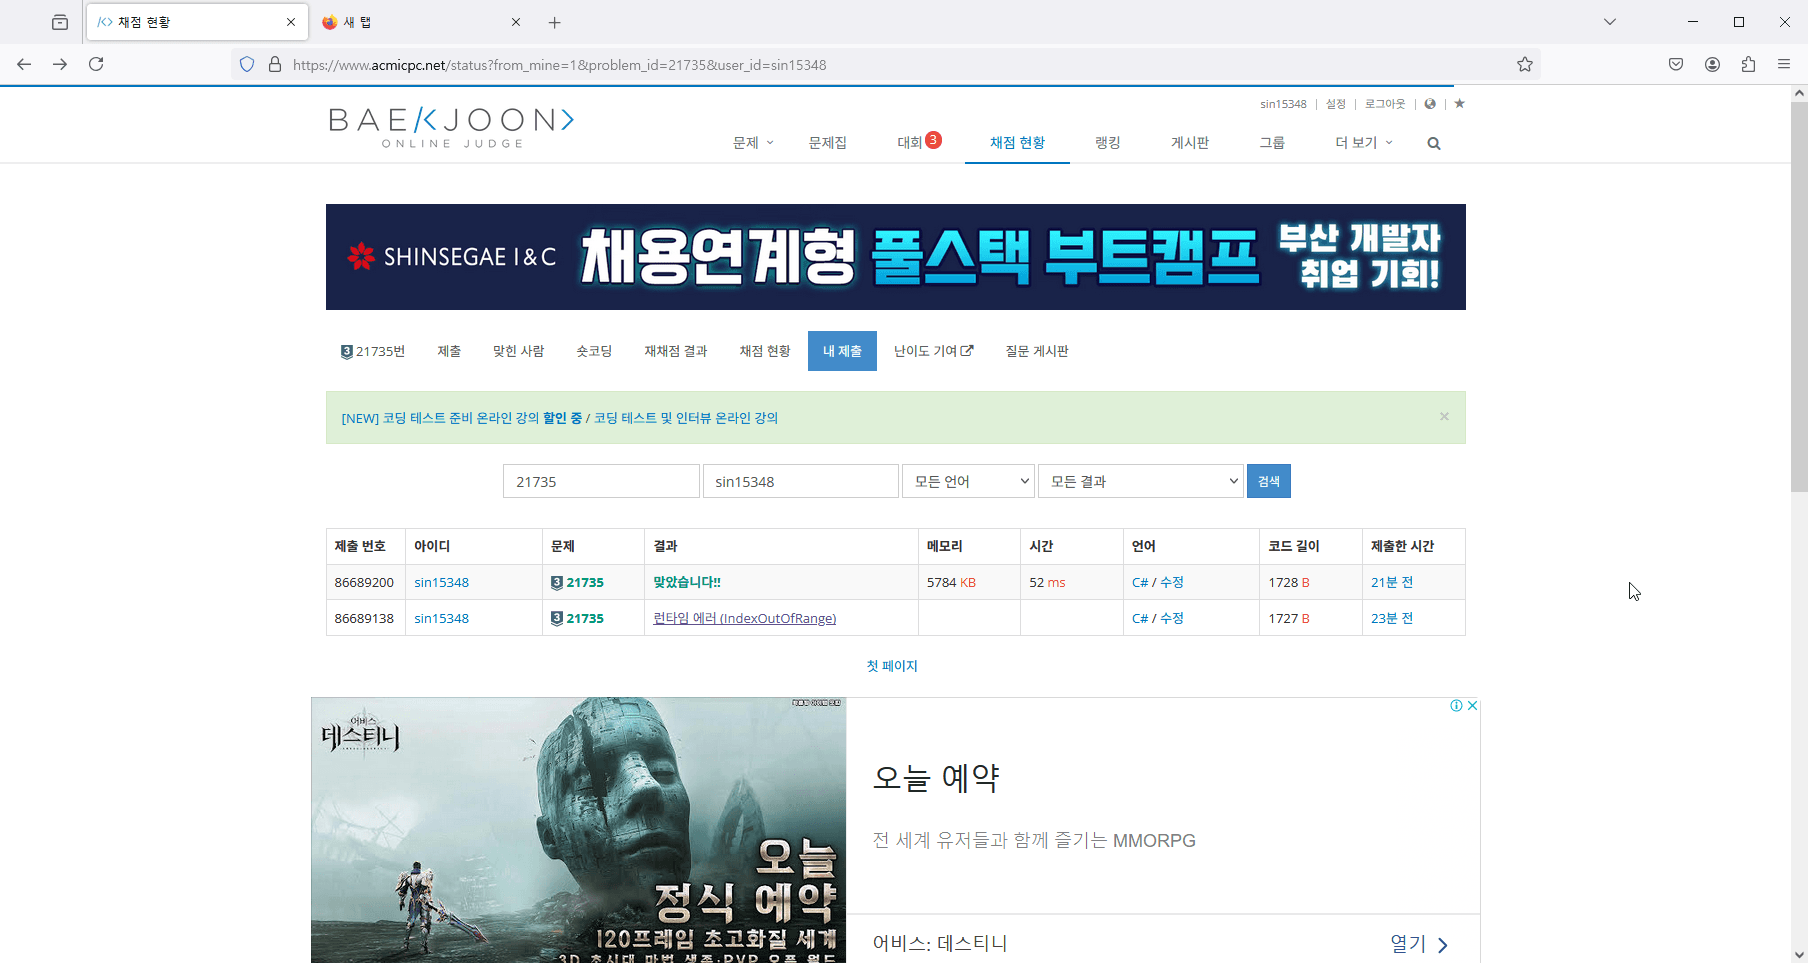This screenshot has height=963, width=1808.
Task: Open the 채점 현황 nav item
Action: 1018,143
